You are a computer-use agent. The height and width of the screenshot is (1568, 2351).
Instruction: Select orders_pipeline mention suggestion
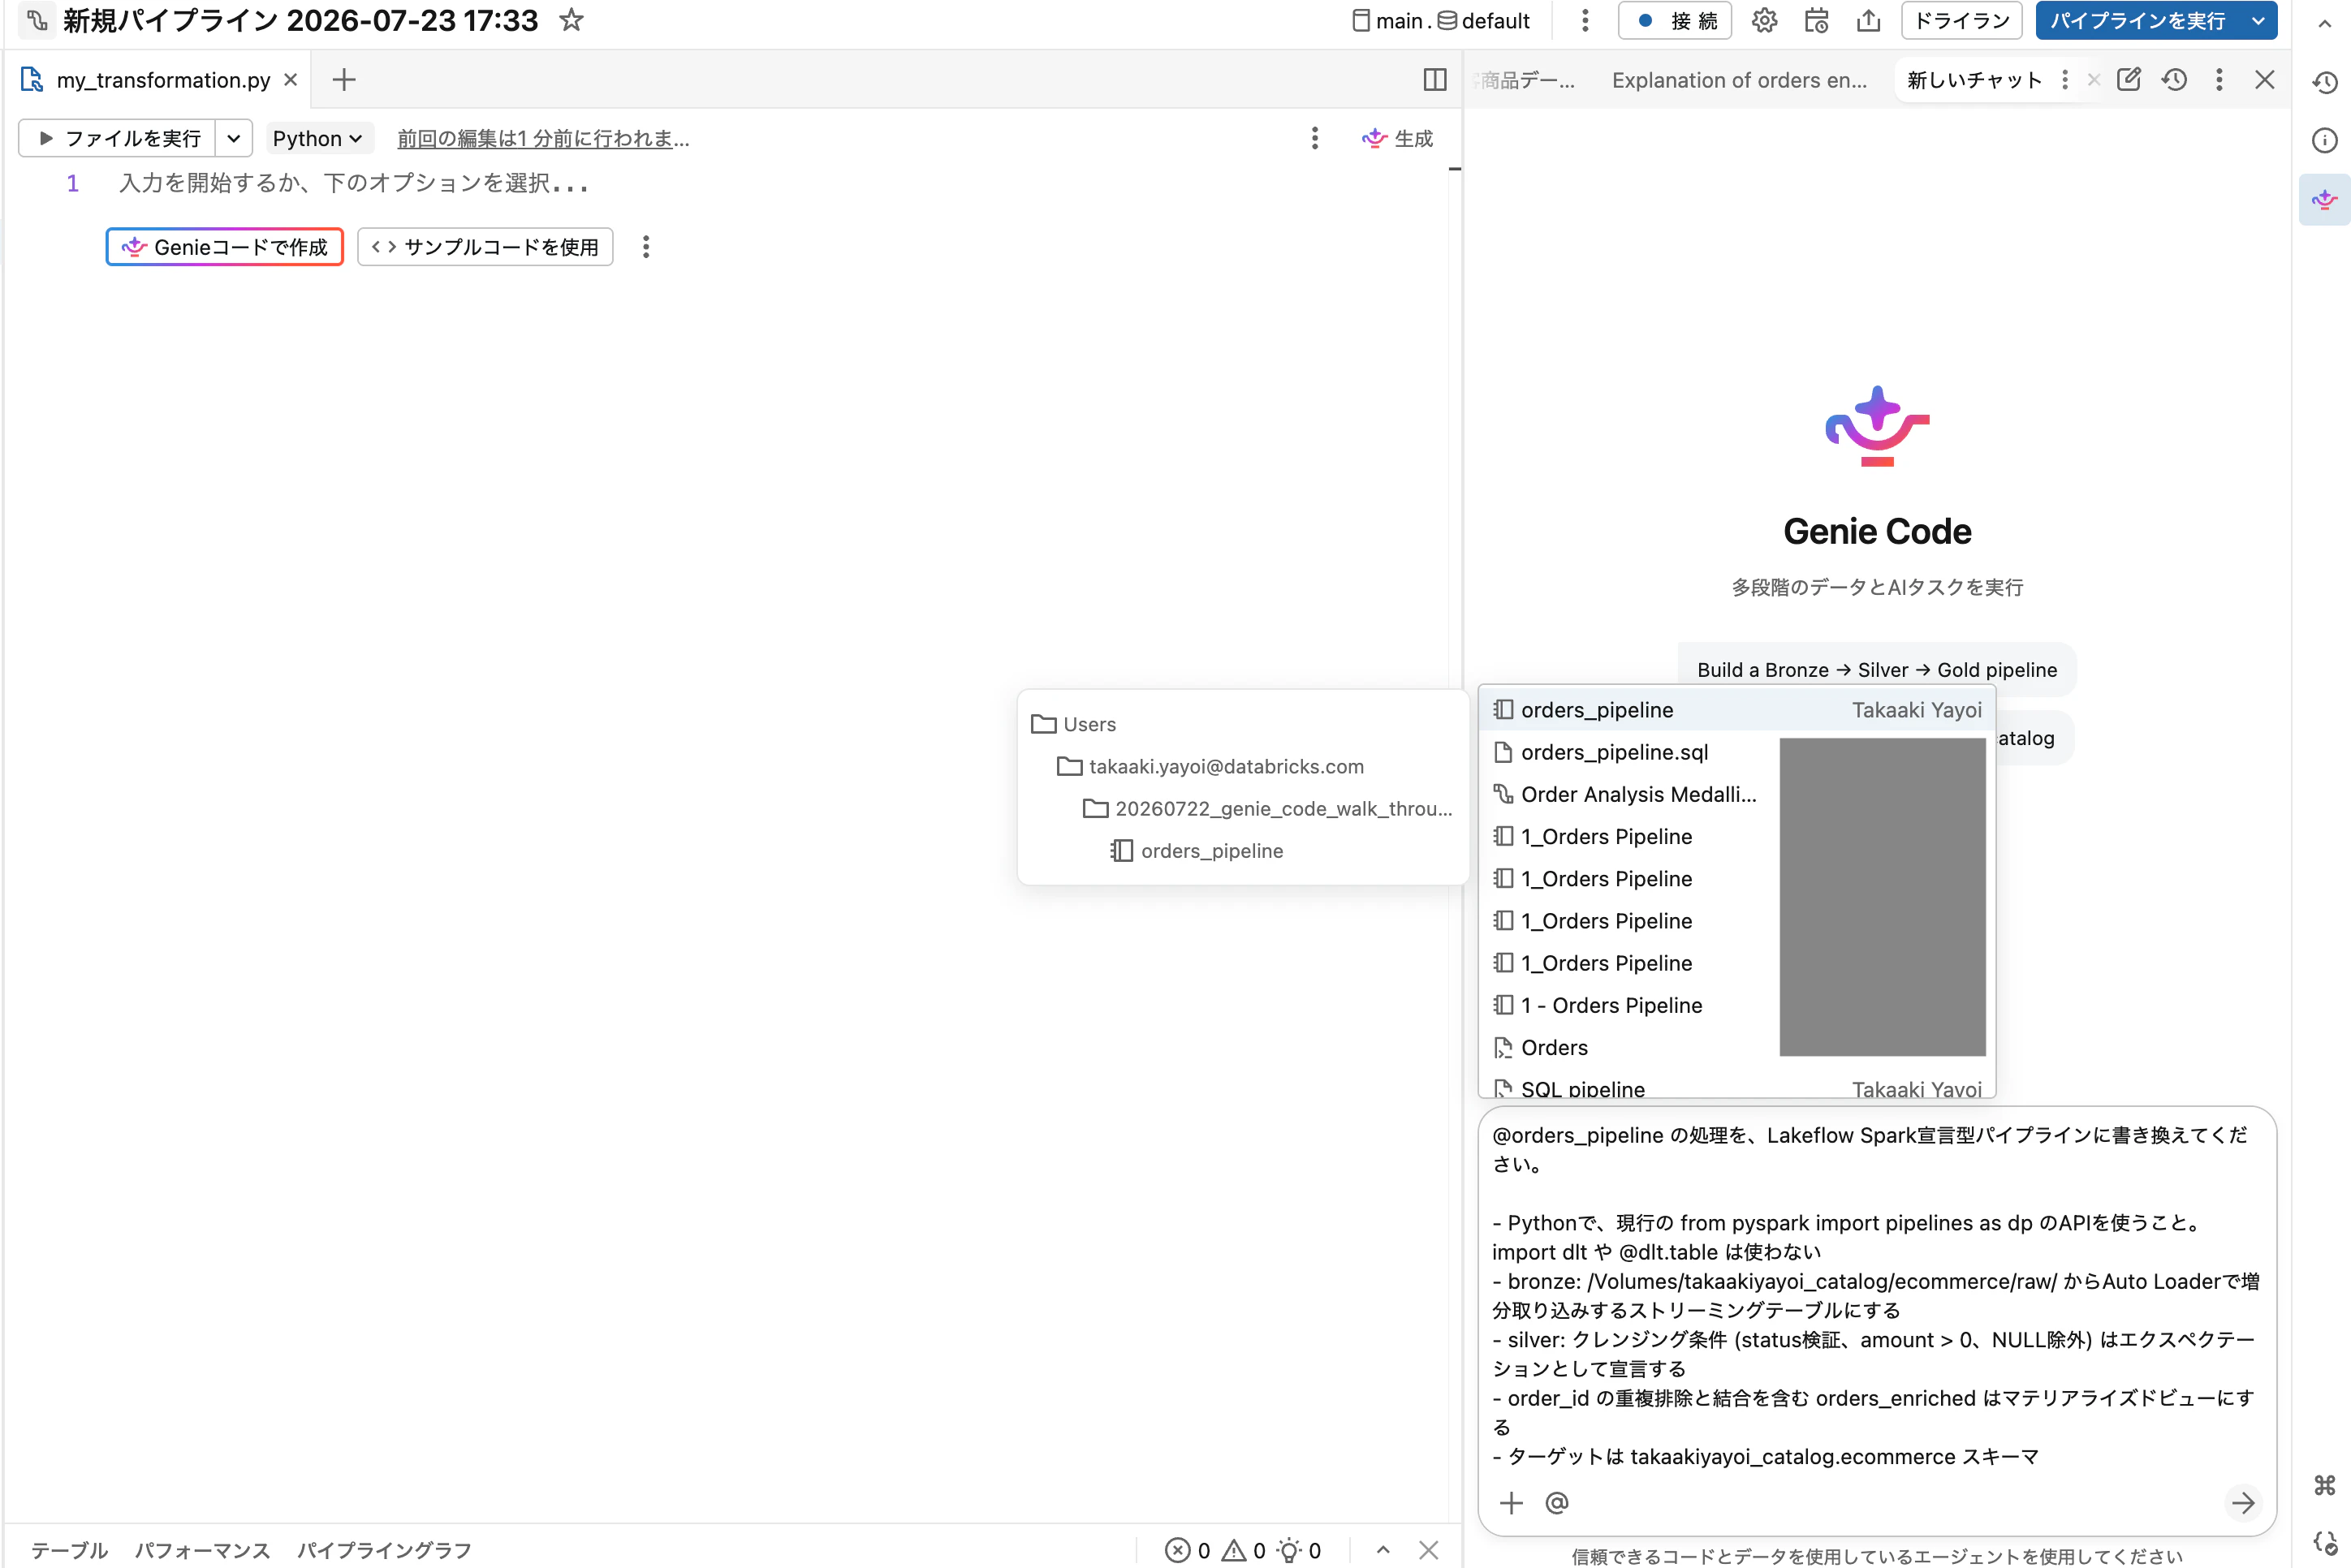coord(1737,710)
